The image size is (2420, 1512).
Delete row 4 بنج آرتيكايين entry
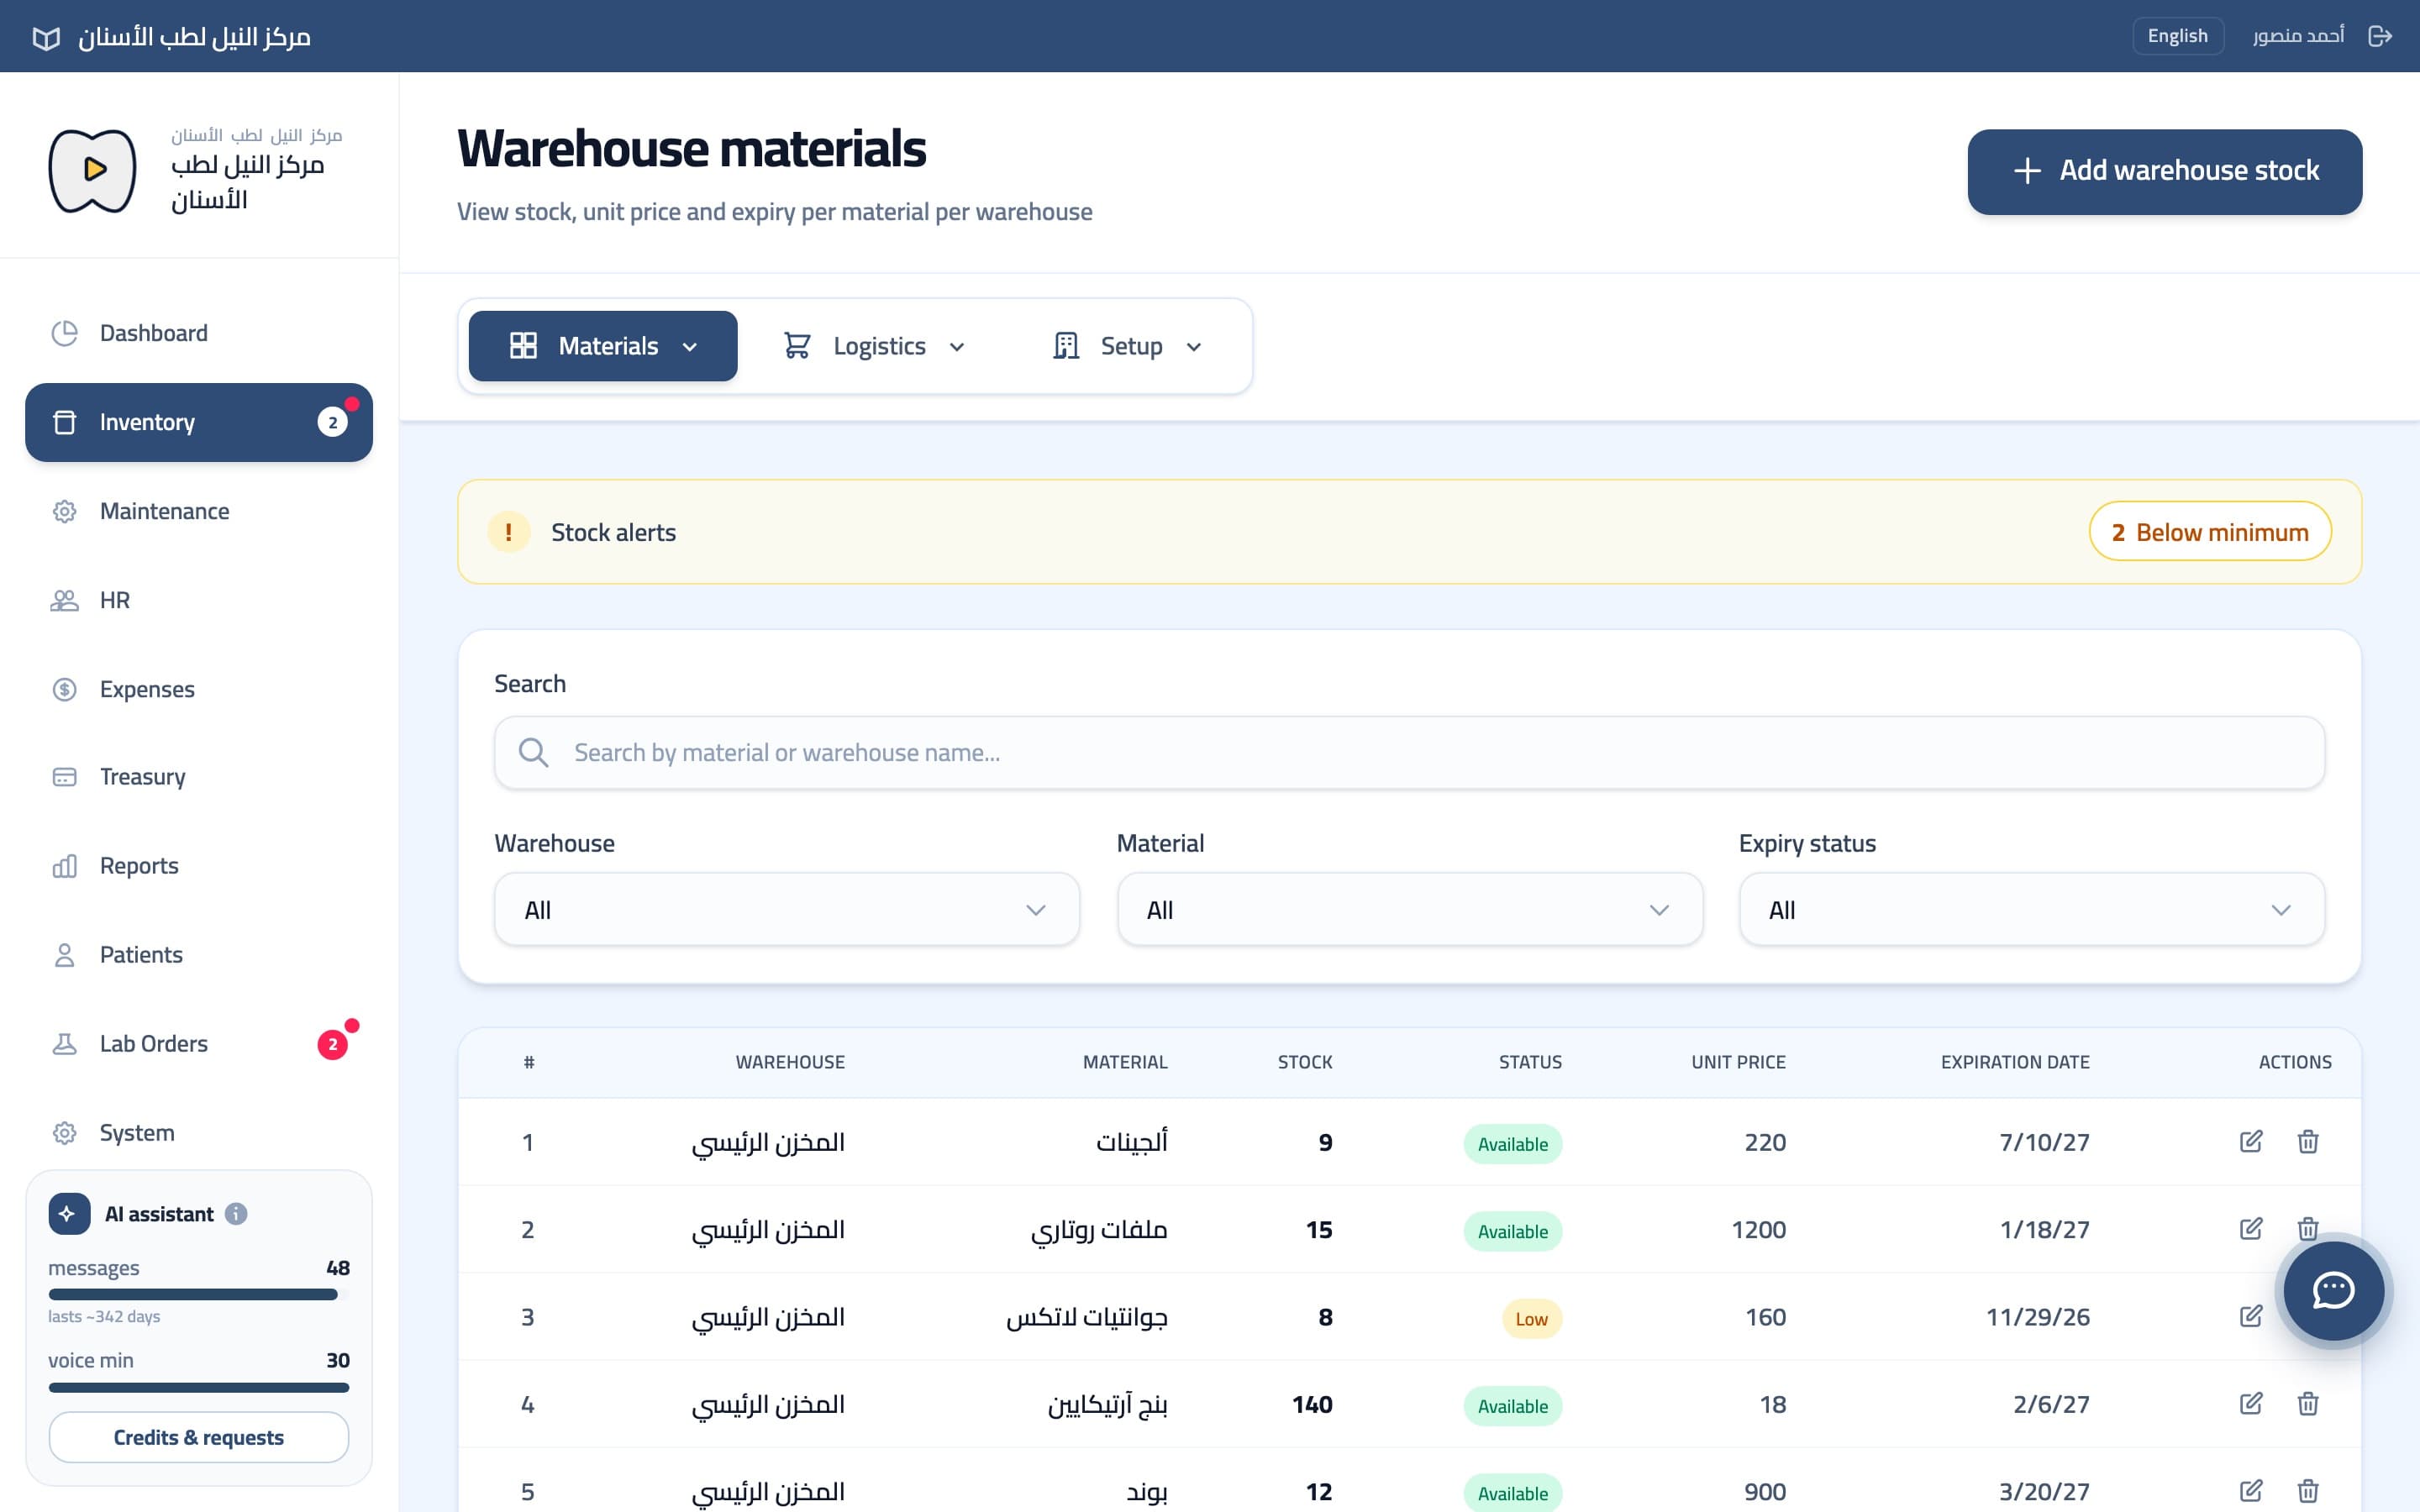pyautogui.click(x=2307, y=1403)
